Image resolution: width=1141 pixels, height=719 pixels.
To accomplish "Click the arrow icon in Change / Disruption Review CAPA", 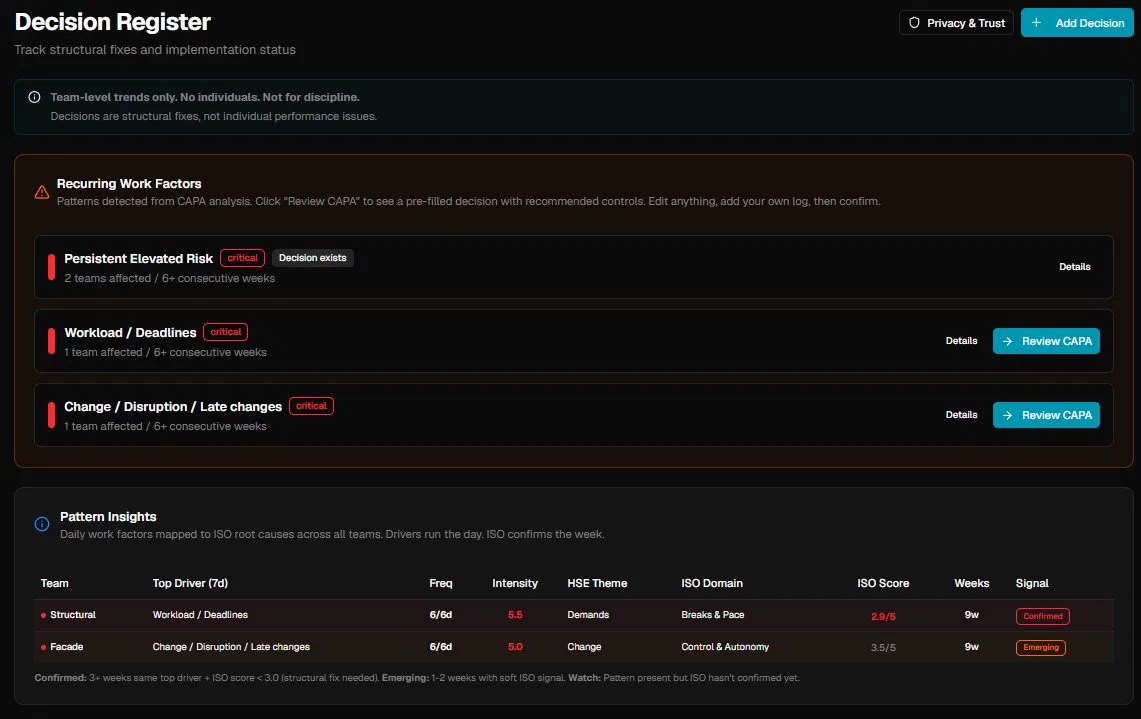I will (x=1007, y=416).
